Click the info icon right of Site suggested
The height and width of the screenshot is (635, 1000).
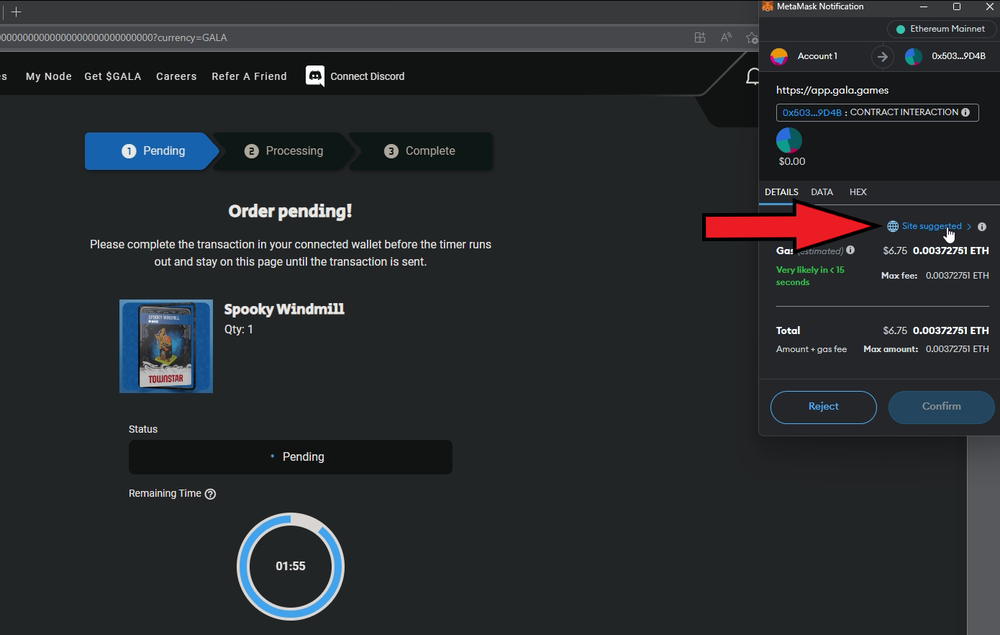click(x=982, y=226)
